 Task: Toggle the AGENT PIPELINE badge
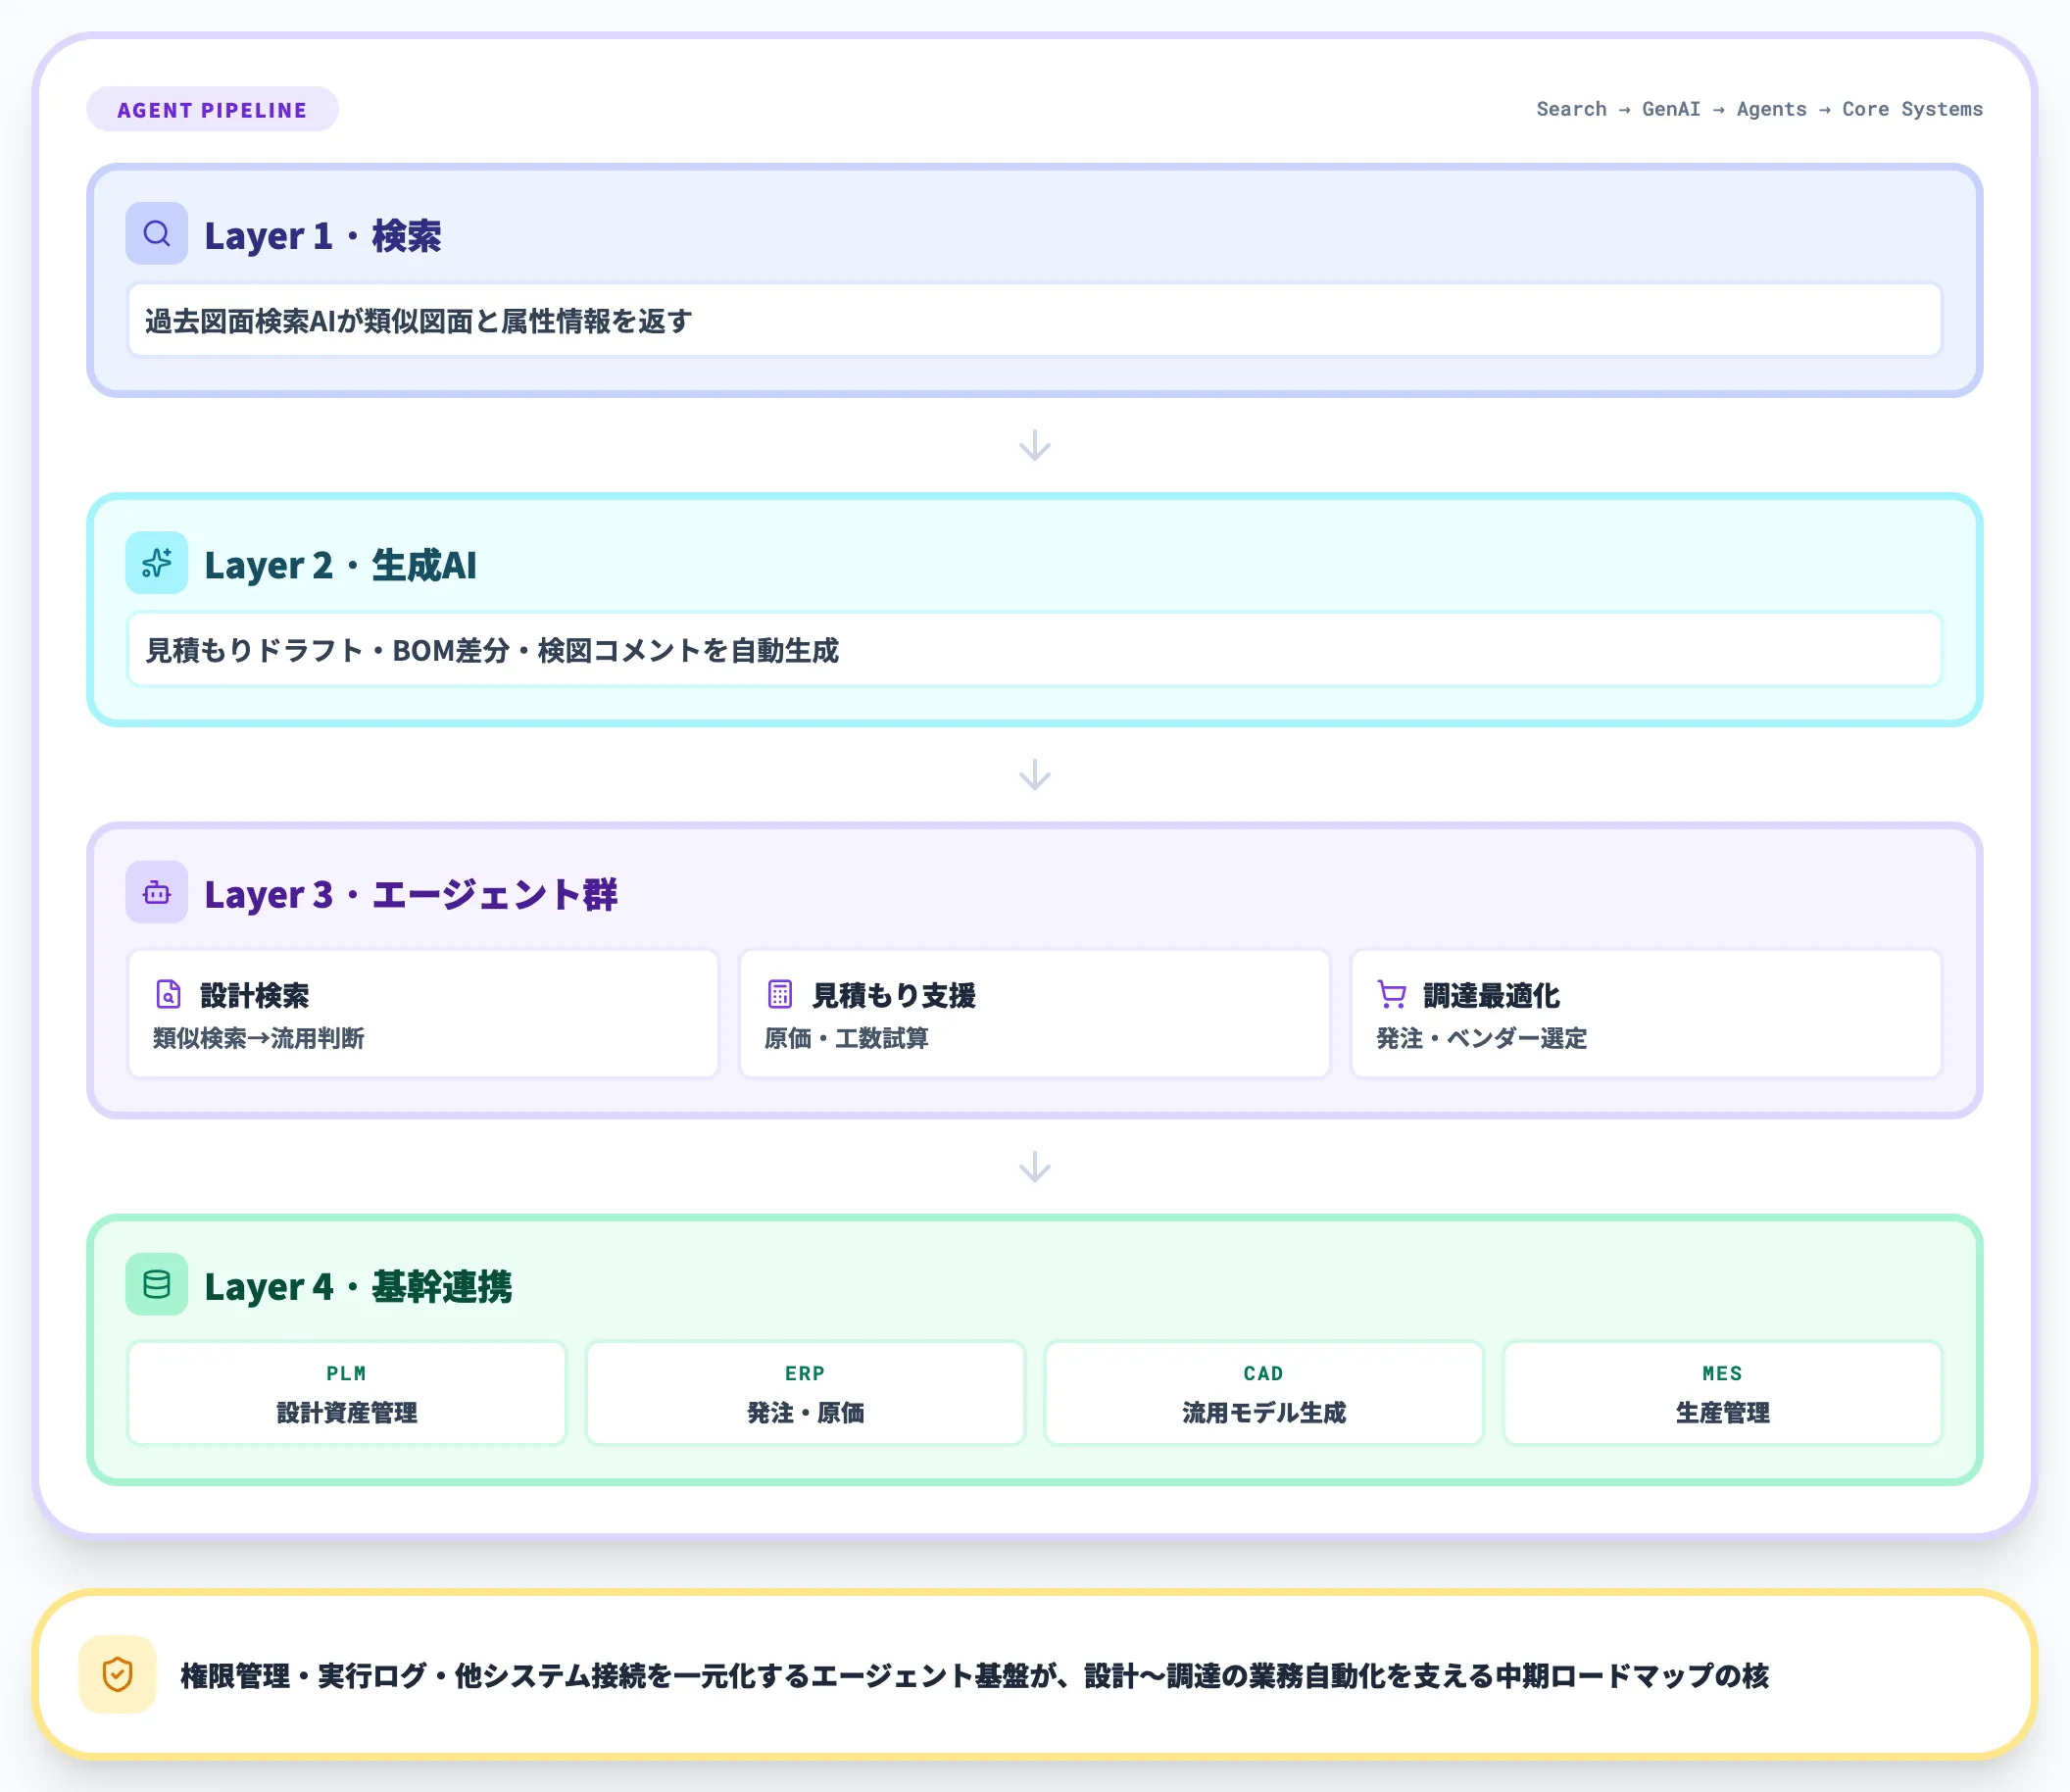click(212, 109)
